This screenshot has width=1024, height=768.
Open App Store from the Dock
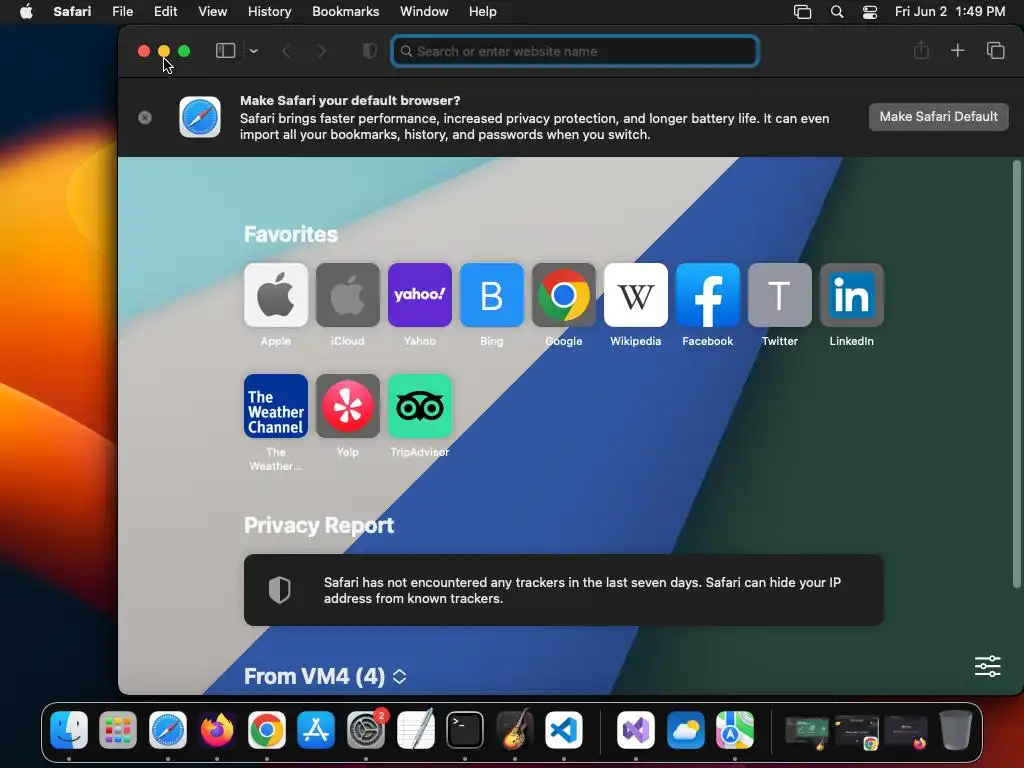pyautogui.click(x=316, y=729)
